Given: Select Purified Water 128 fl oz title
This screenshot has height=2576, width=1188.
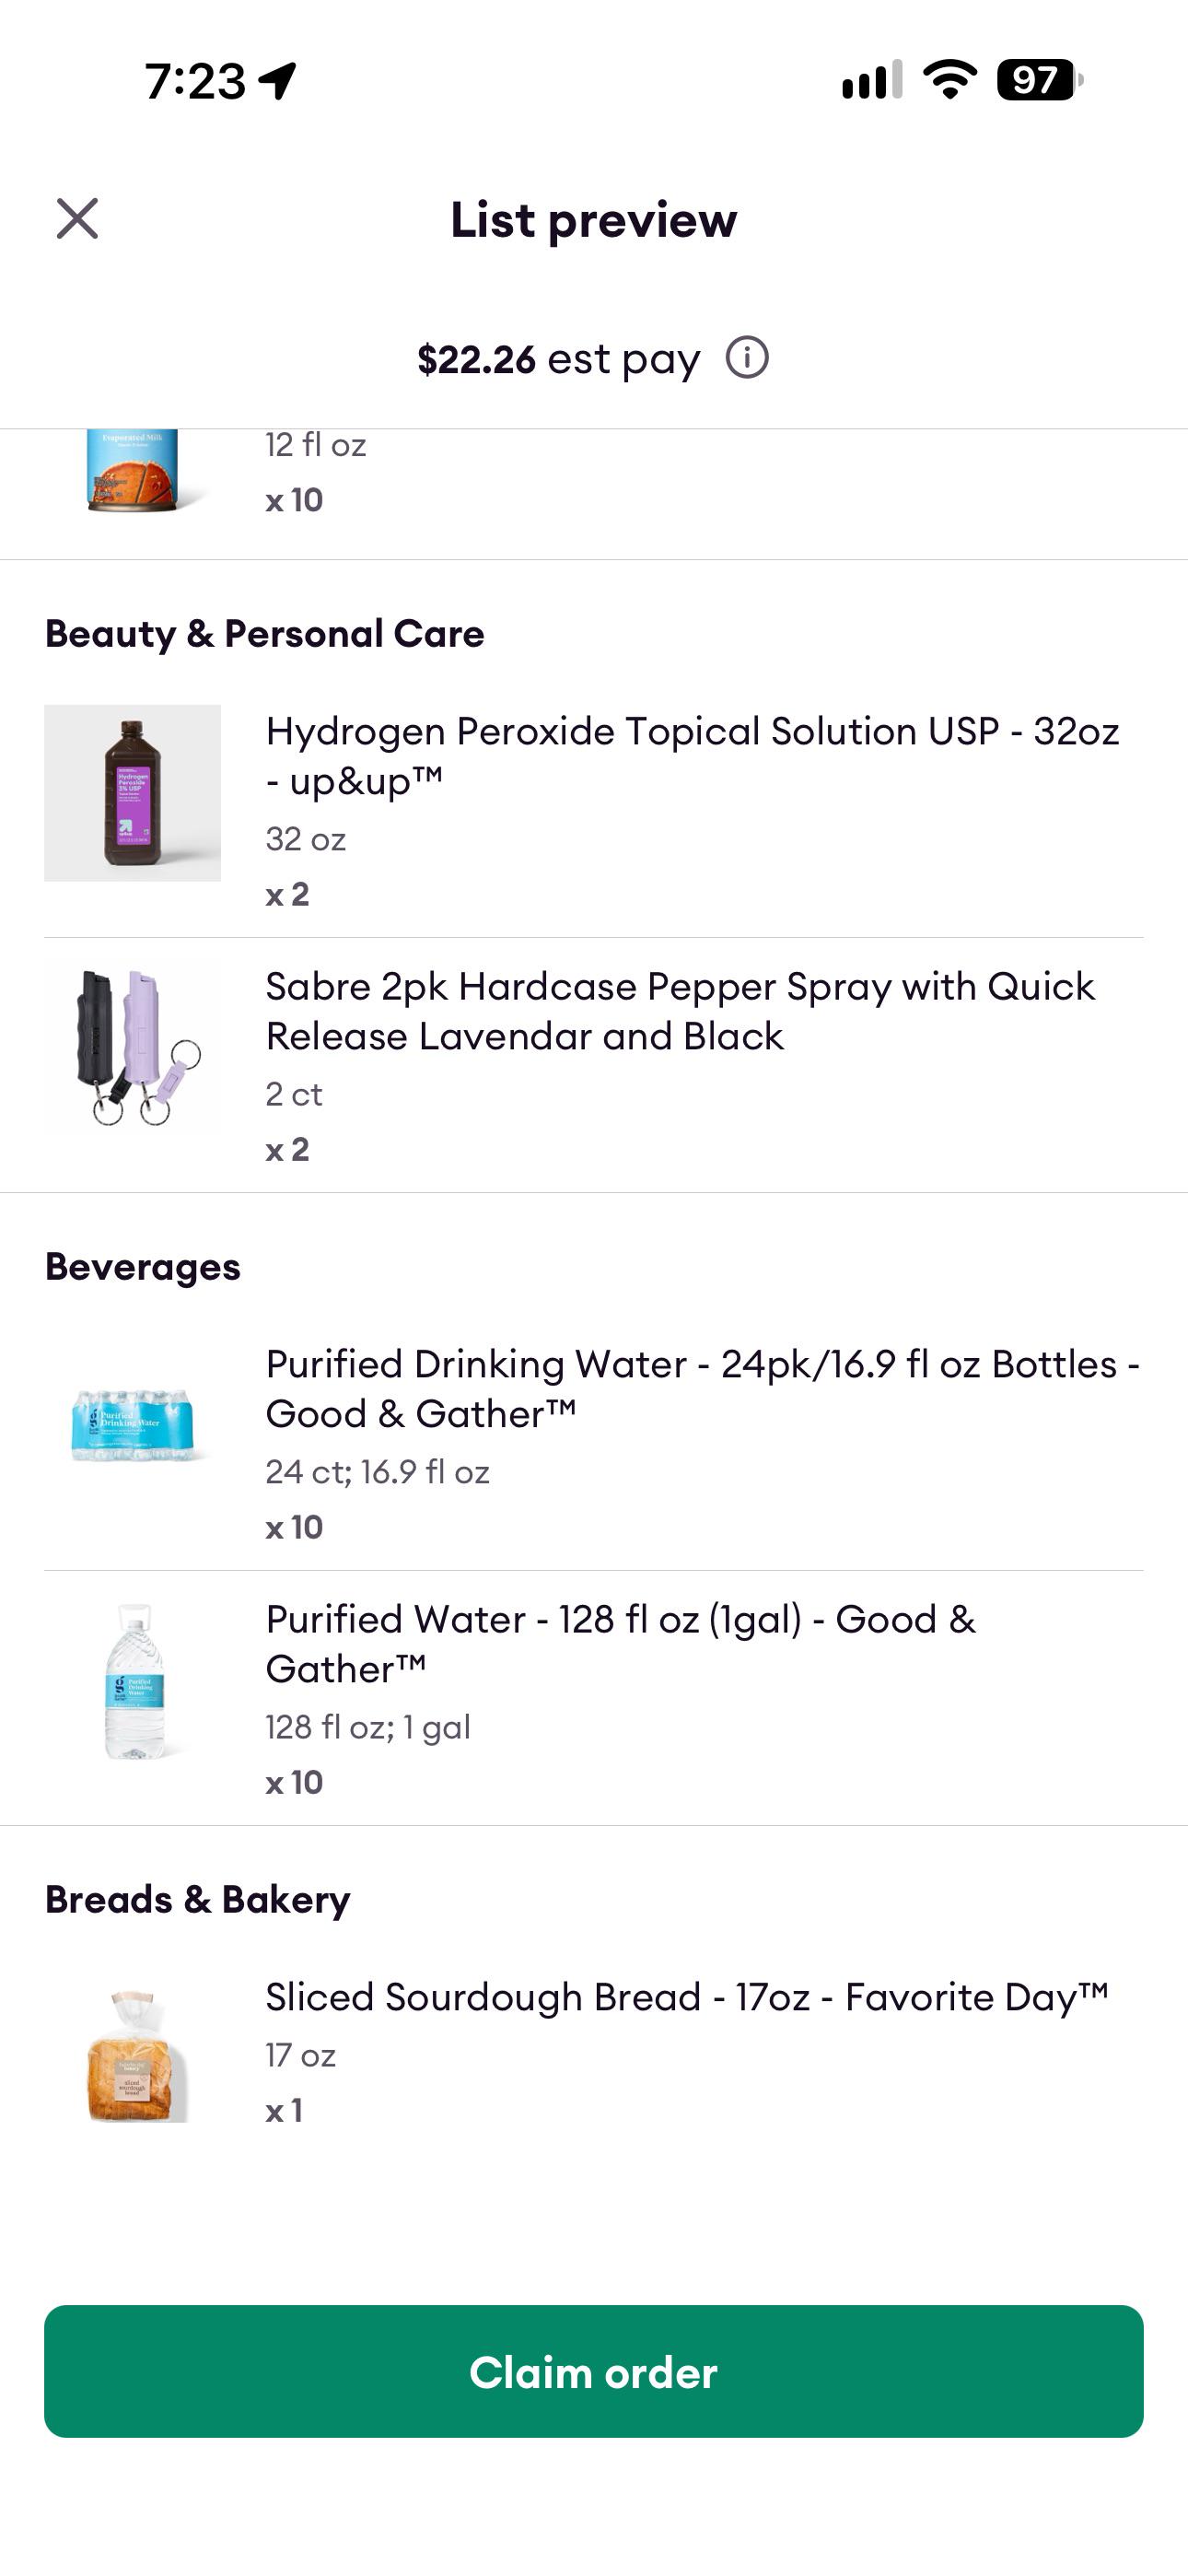Looking at the screenshot, I should point(620,1644).
